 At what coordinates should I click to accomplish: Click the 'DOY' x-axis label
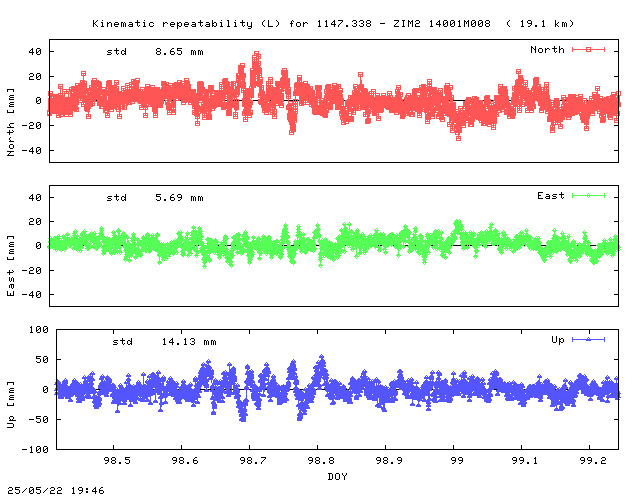pyautogui.click(x=337, y=476)
